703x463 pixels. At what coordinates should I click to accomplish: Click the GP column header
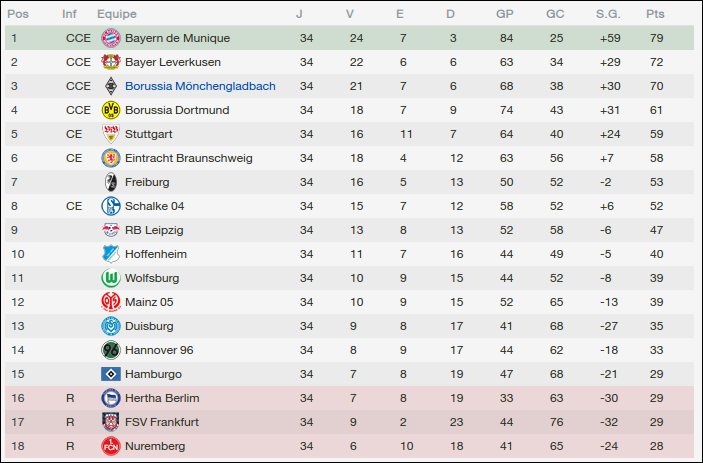point(505,14)
